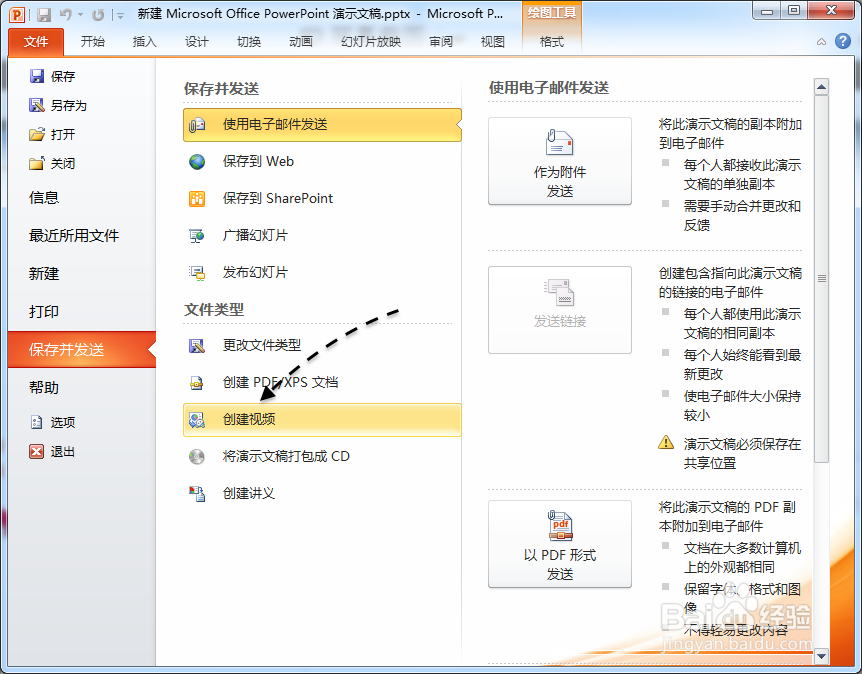Select 更改文件类型 option
The image size is (862, 674).
(322, 345)
